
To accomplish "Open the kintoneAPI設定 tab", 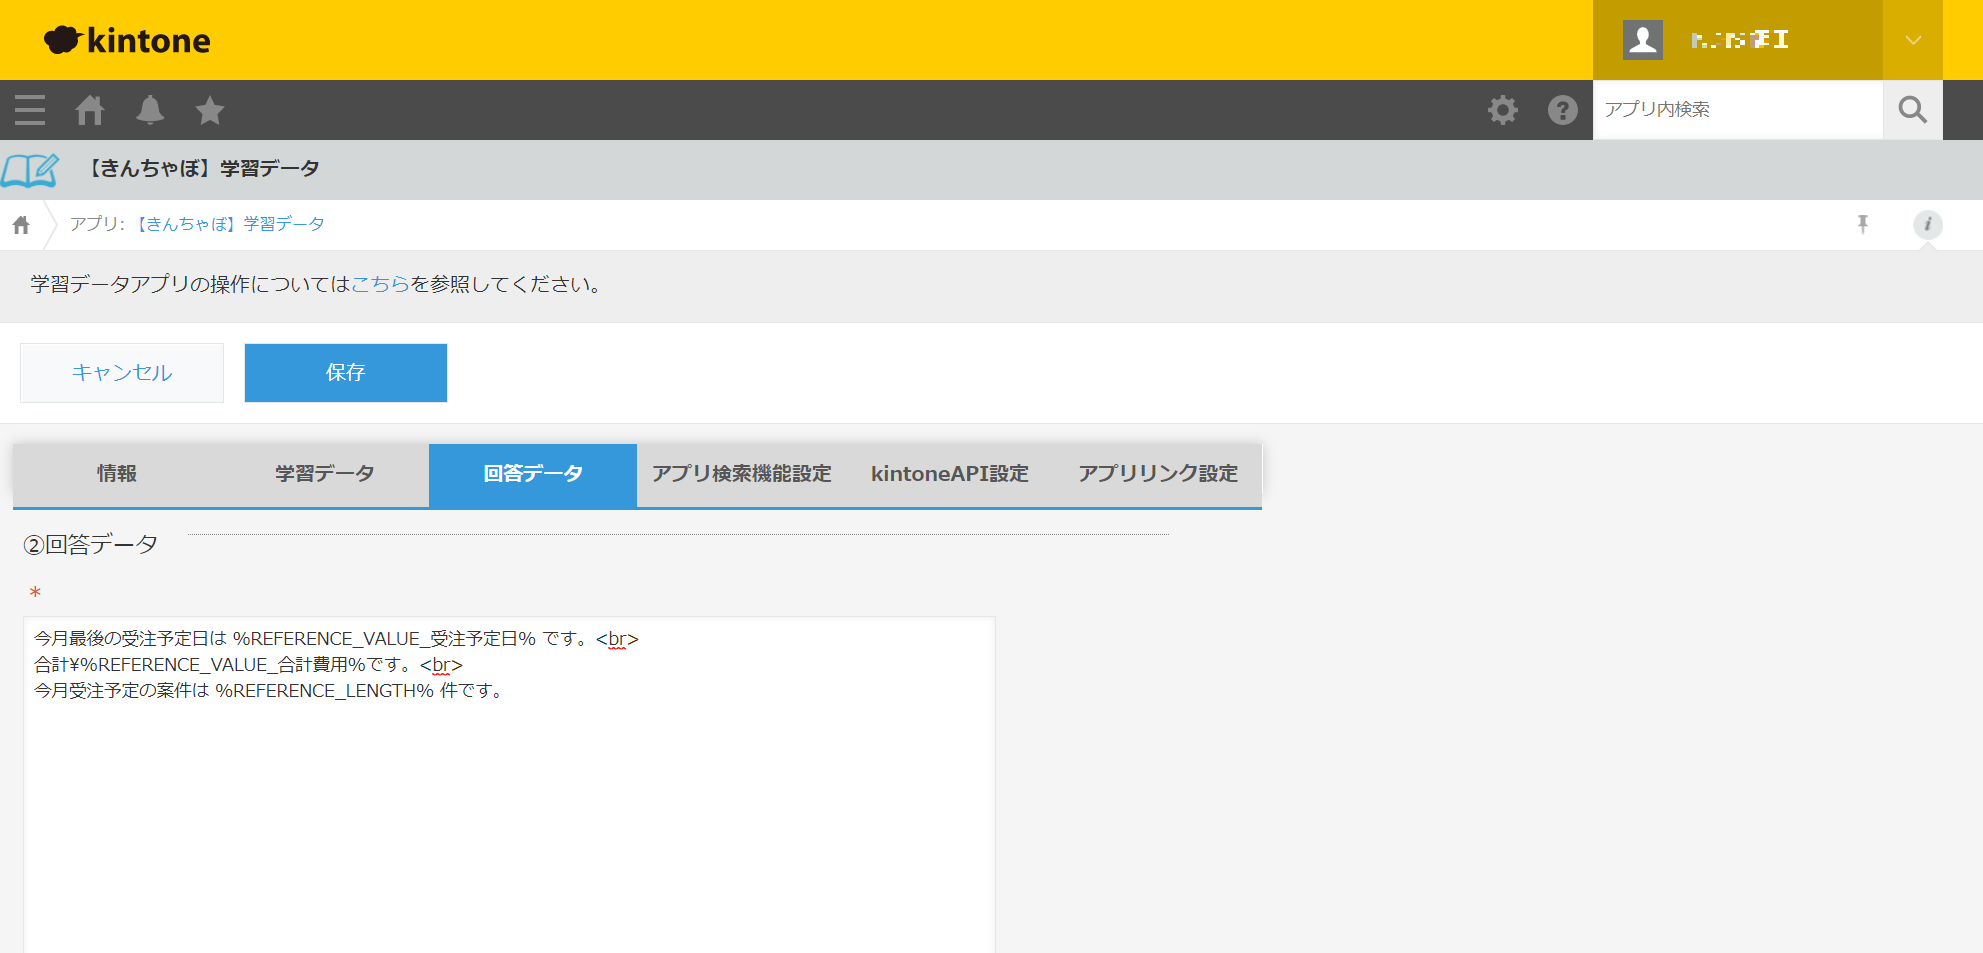I will (949, 474).
